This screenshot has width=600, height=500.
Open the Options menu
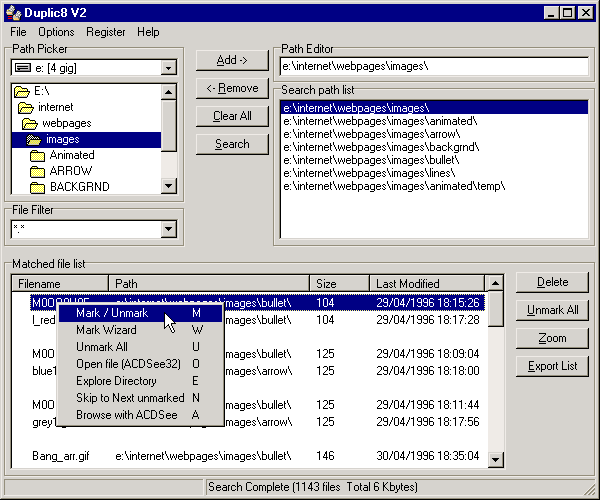[x=56, y=32]
